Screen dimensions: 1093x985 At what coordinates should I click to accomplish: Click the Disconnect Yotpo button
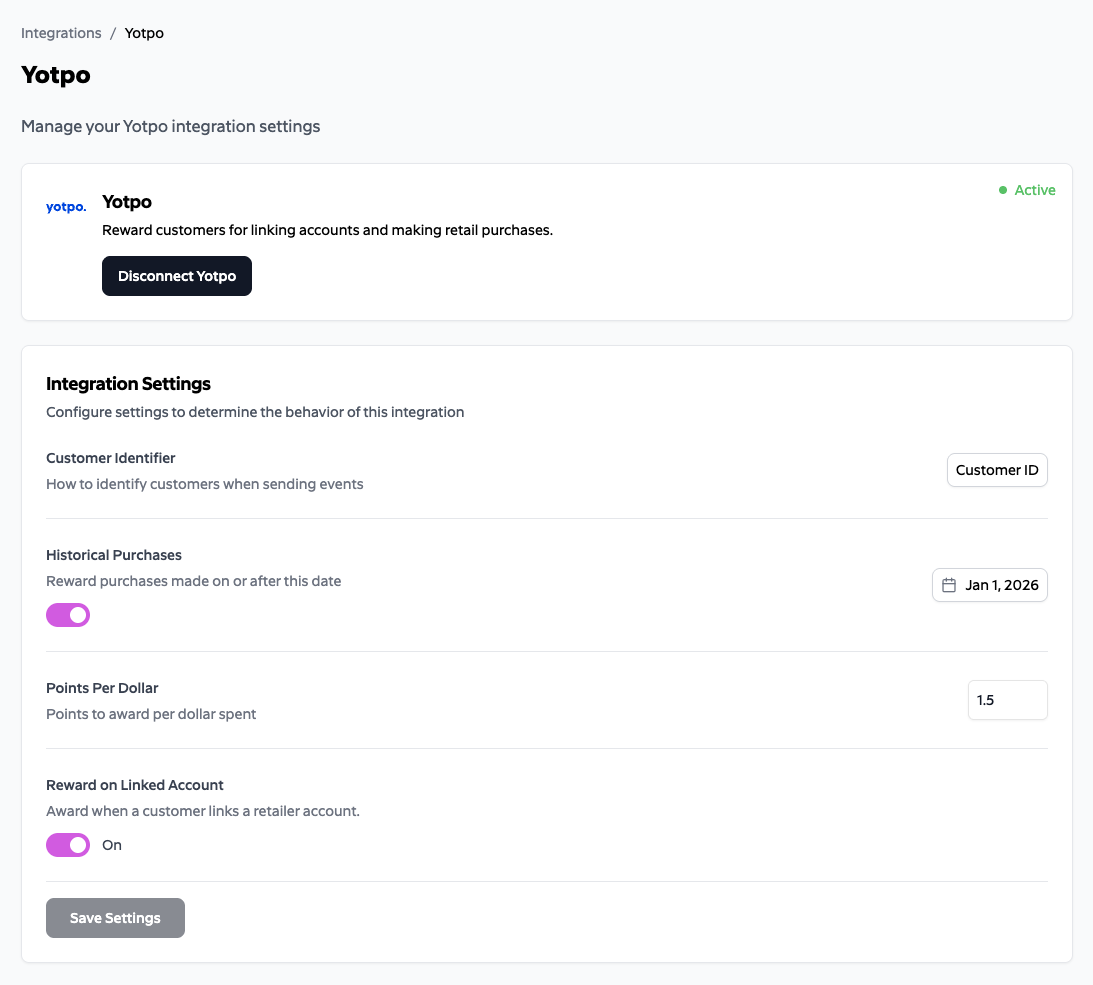pyautogui.click(x=176, y=275)
